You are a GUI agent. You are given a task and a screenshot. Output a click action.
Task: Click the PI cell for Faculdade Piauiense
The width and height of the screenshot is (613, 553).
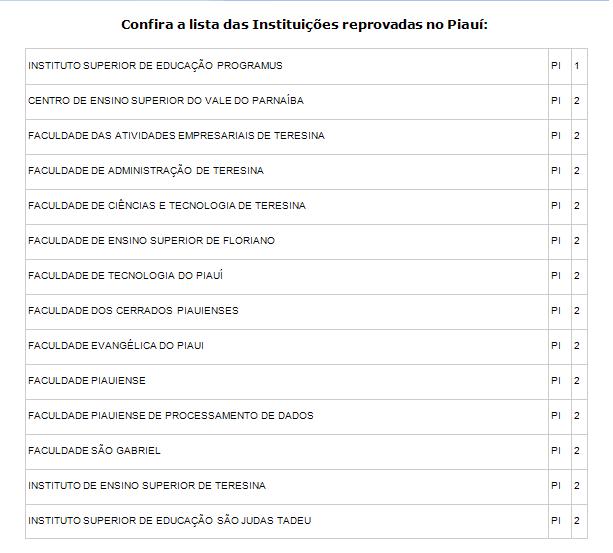click(x=556, y=381)
